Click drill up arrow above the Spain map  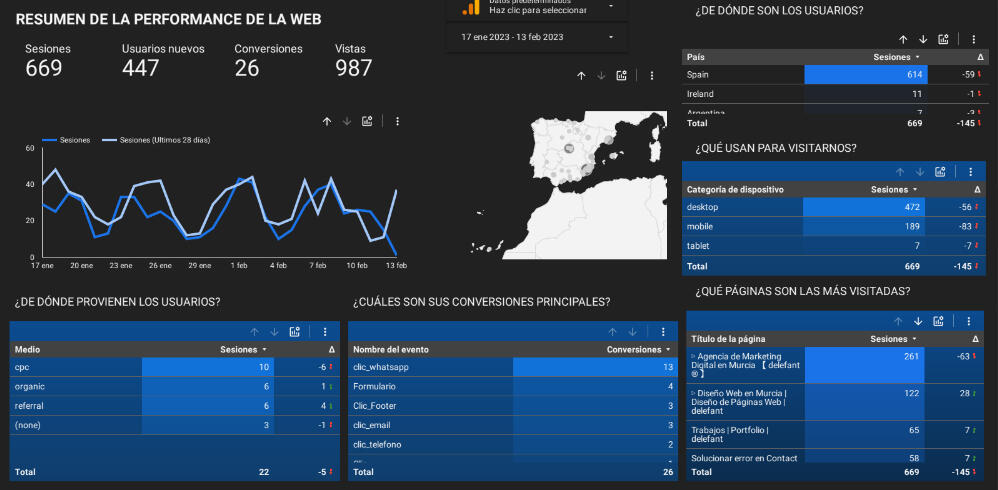[x=581, y=75]
